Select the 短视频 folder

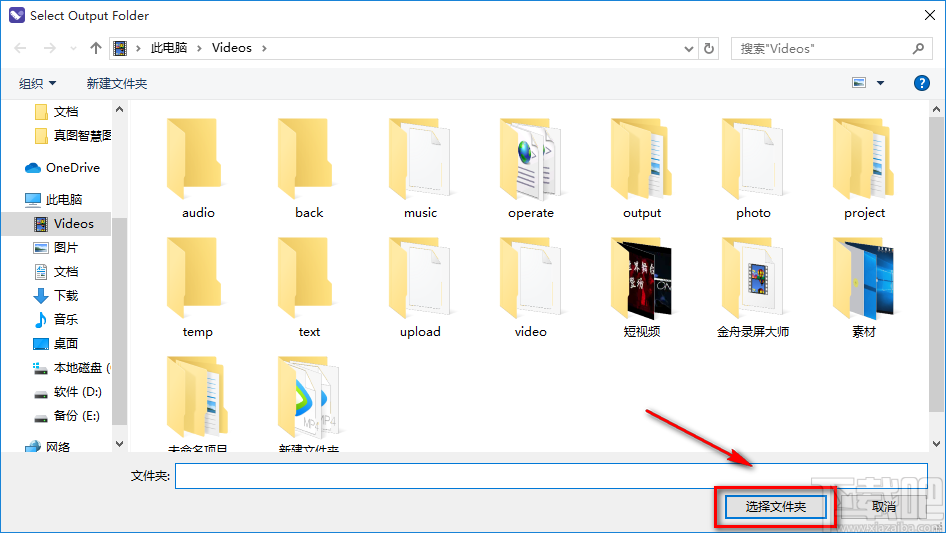tap(642, 288)
